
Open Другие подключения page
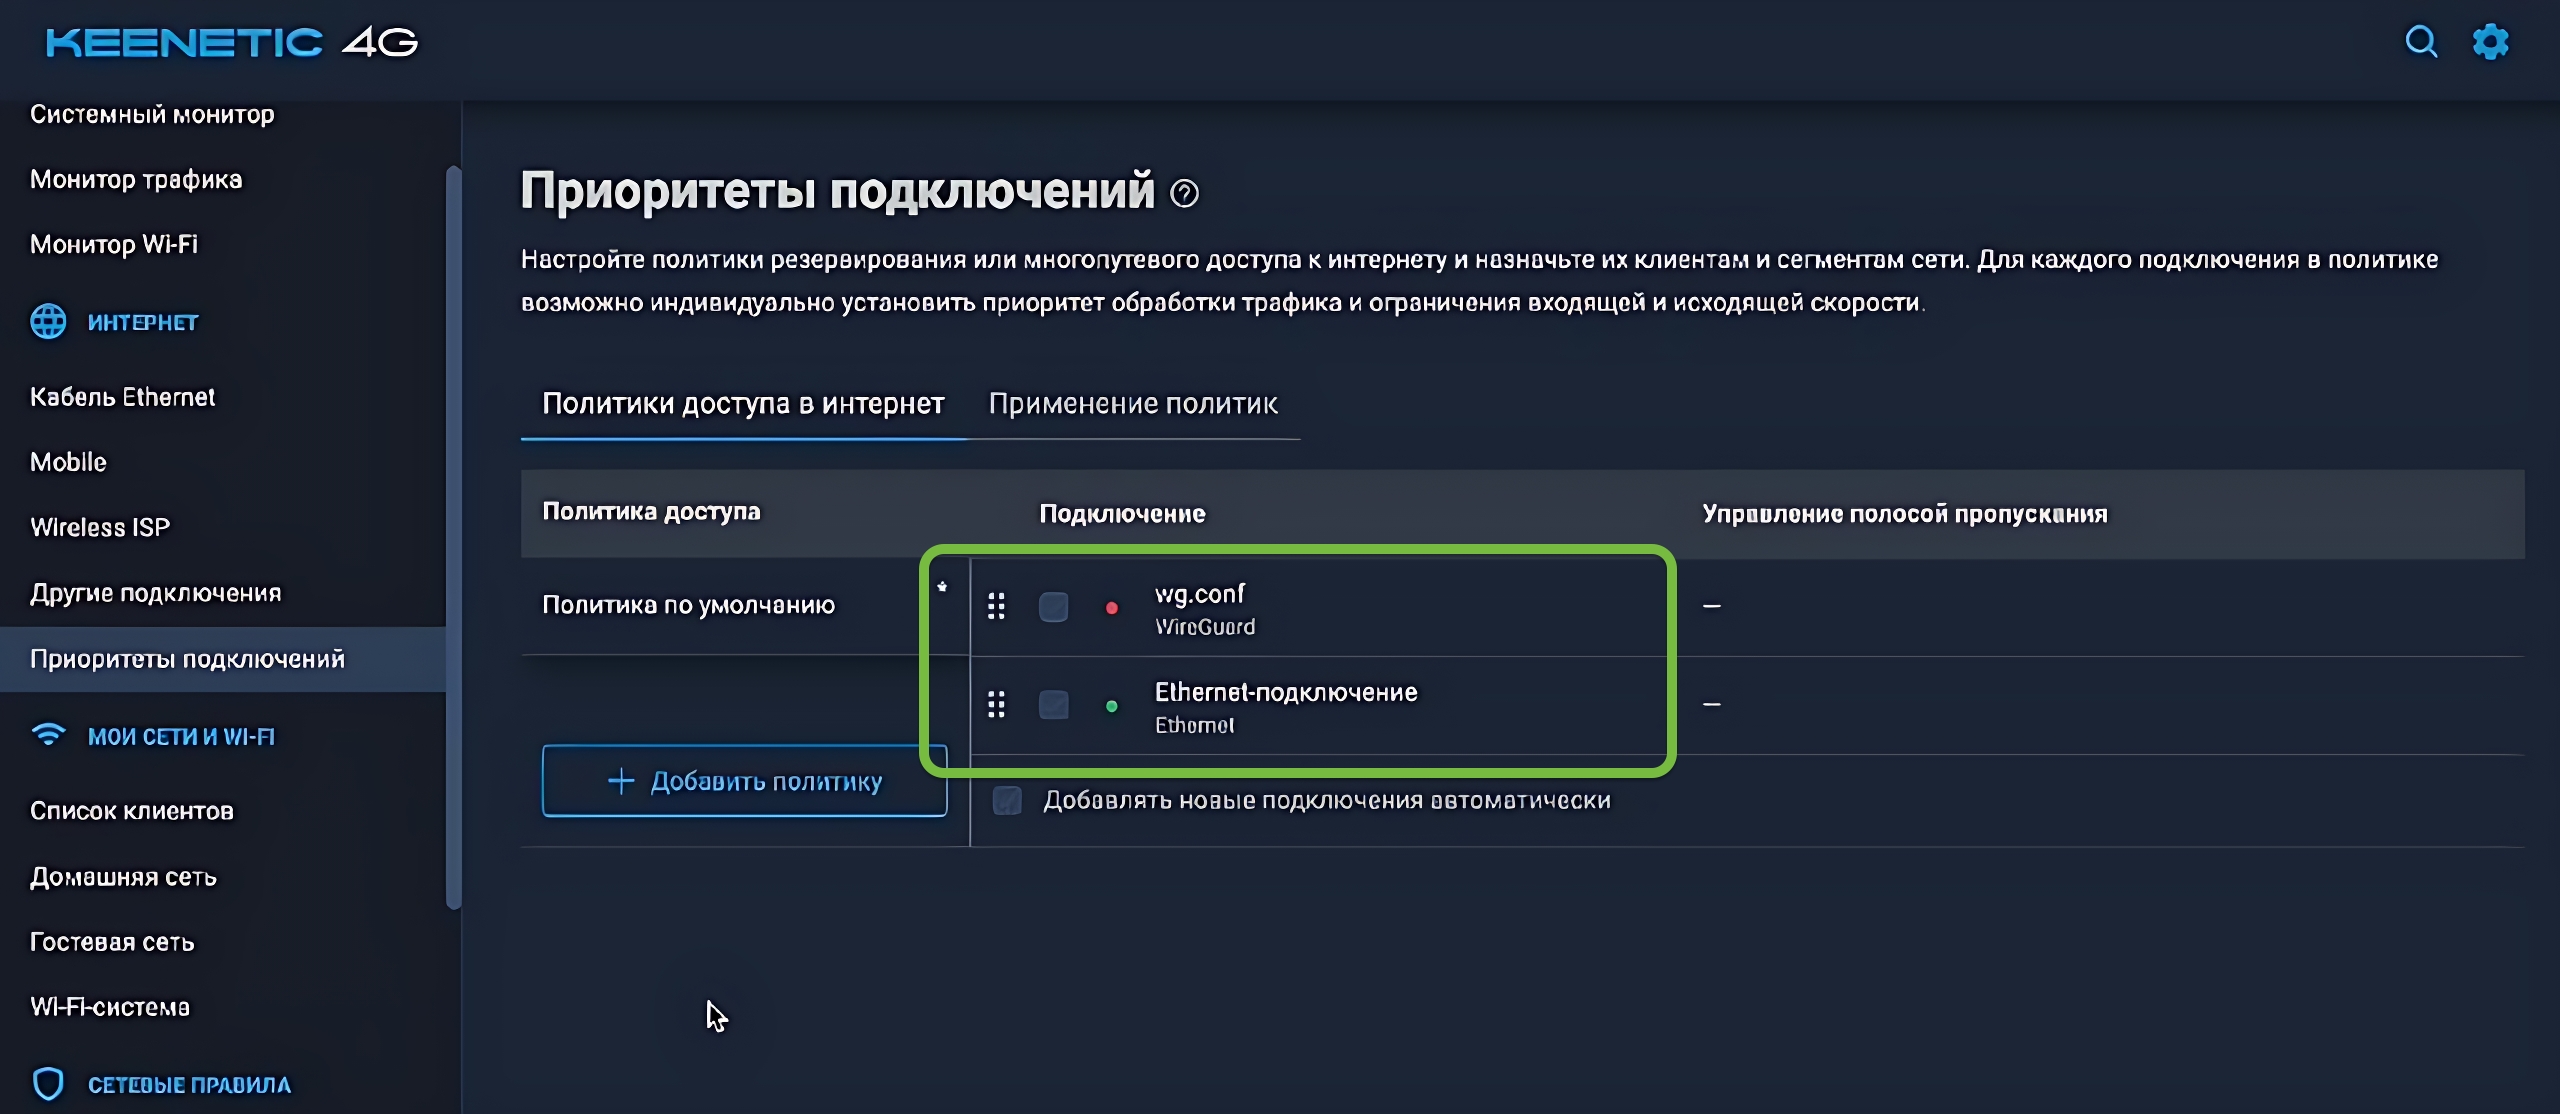(x=155, y=593)
